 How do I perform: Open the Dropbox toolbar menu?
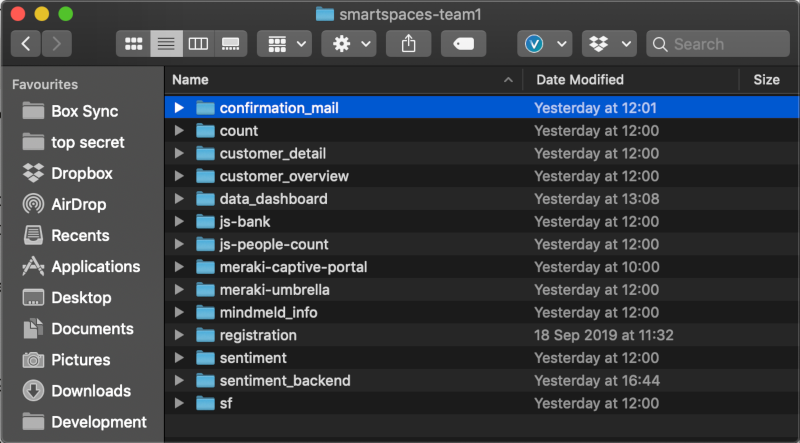point(609,44)
